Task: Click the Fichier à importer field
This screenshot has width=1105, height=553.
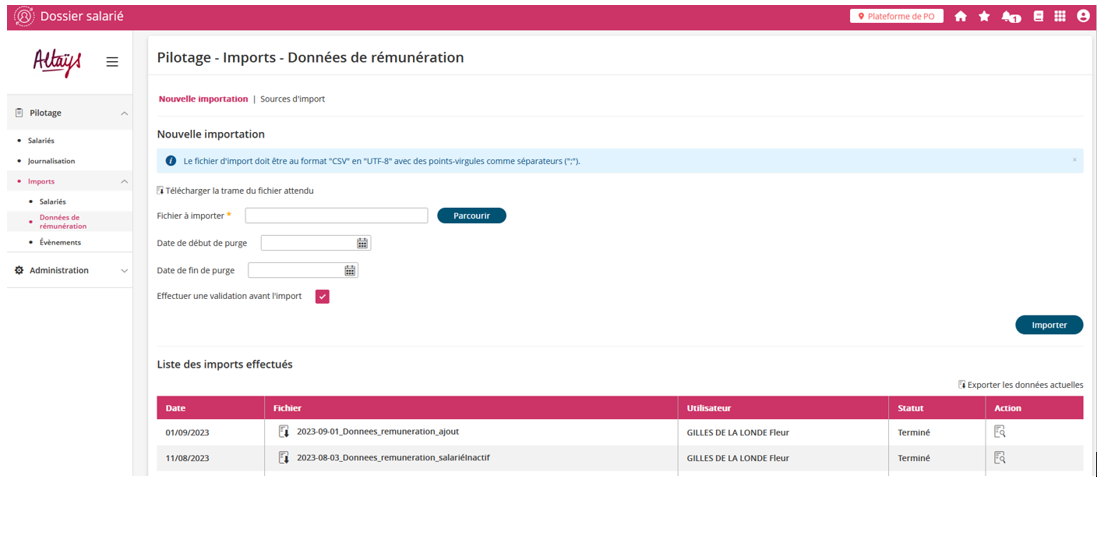Action: pyautogui.click(x=336, y=216)
